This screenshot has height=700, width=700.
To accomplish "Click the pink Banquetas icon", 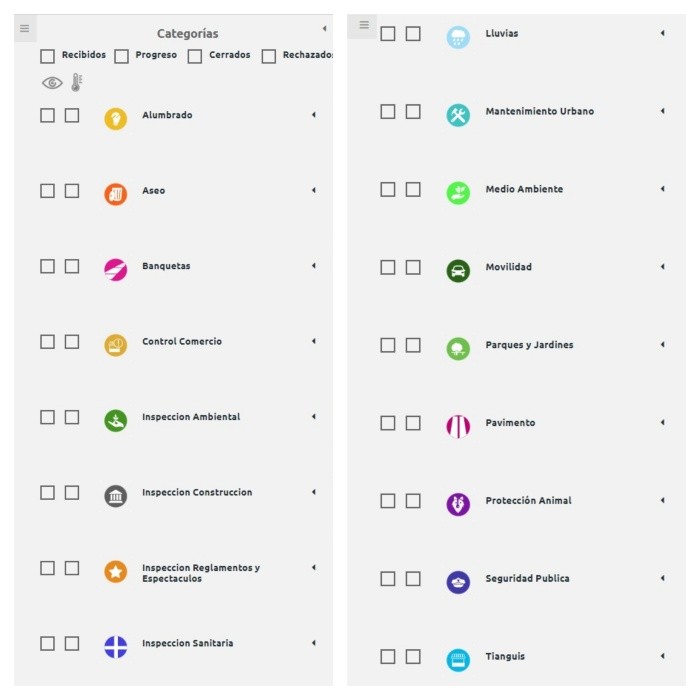I will pyautogui.click(x=116, y=269).
